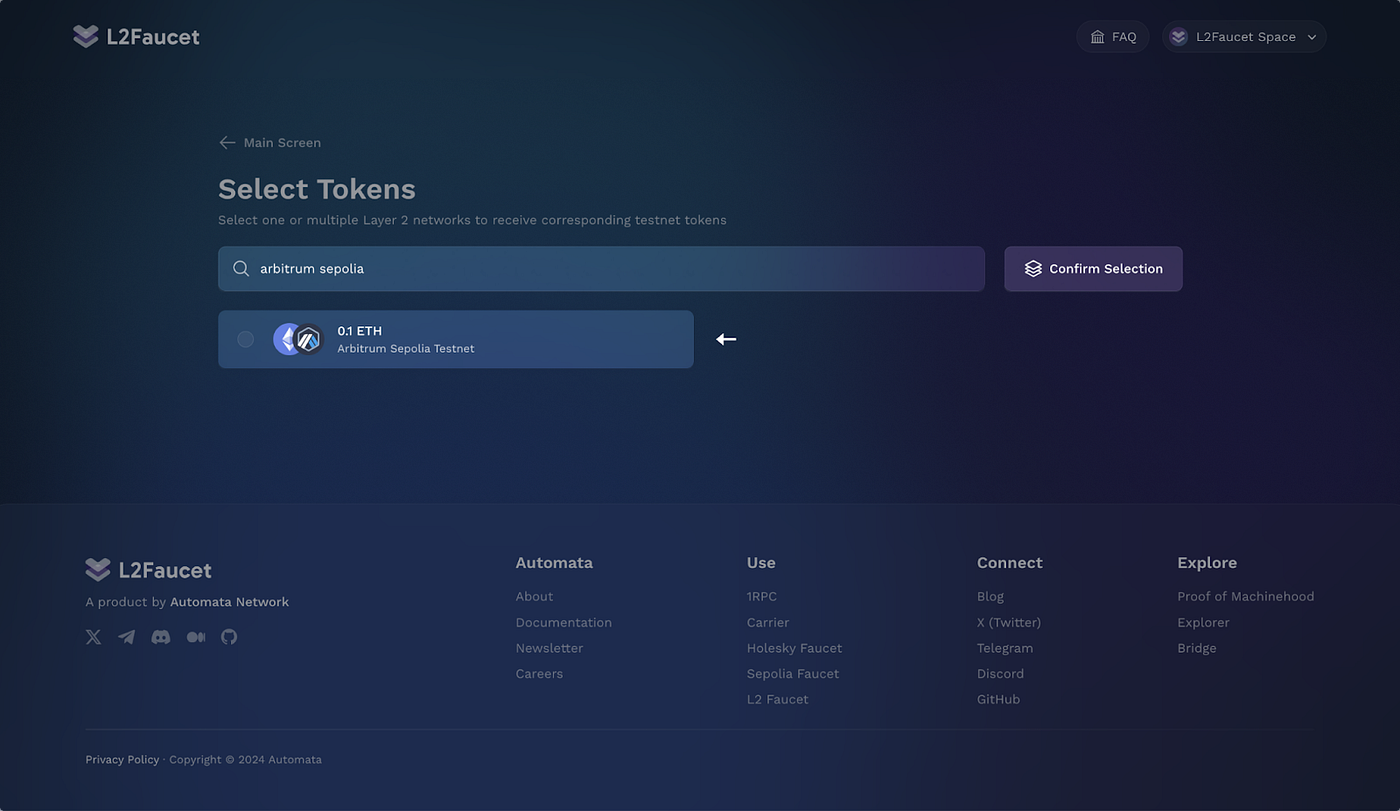Image resolution: width=1400 pixels, height=811 pixels.
Task: Open the Telegram text link under Connect
Action: (x=1005, y=648)
